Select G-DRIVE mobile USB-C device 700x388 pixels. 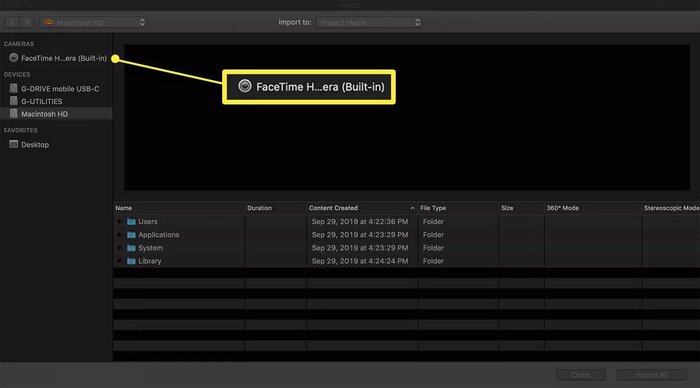(57, 89)
